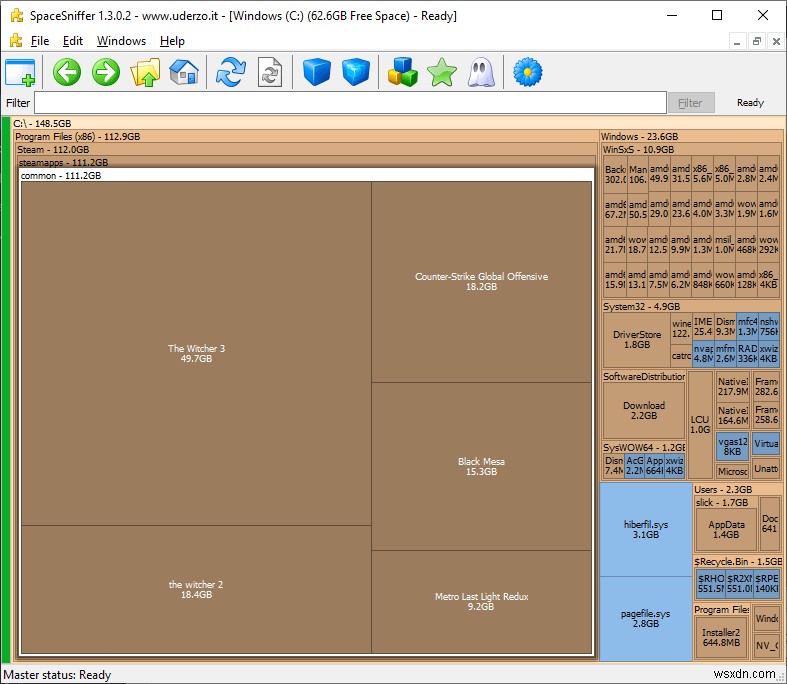This screenshot has width=787, height=684.
Task: Click into the Filter text field
Action: click(350, 103)
